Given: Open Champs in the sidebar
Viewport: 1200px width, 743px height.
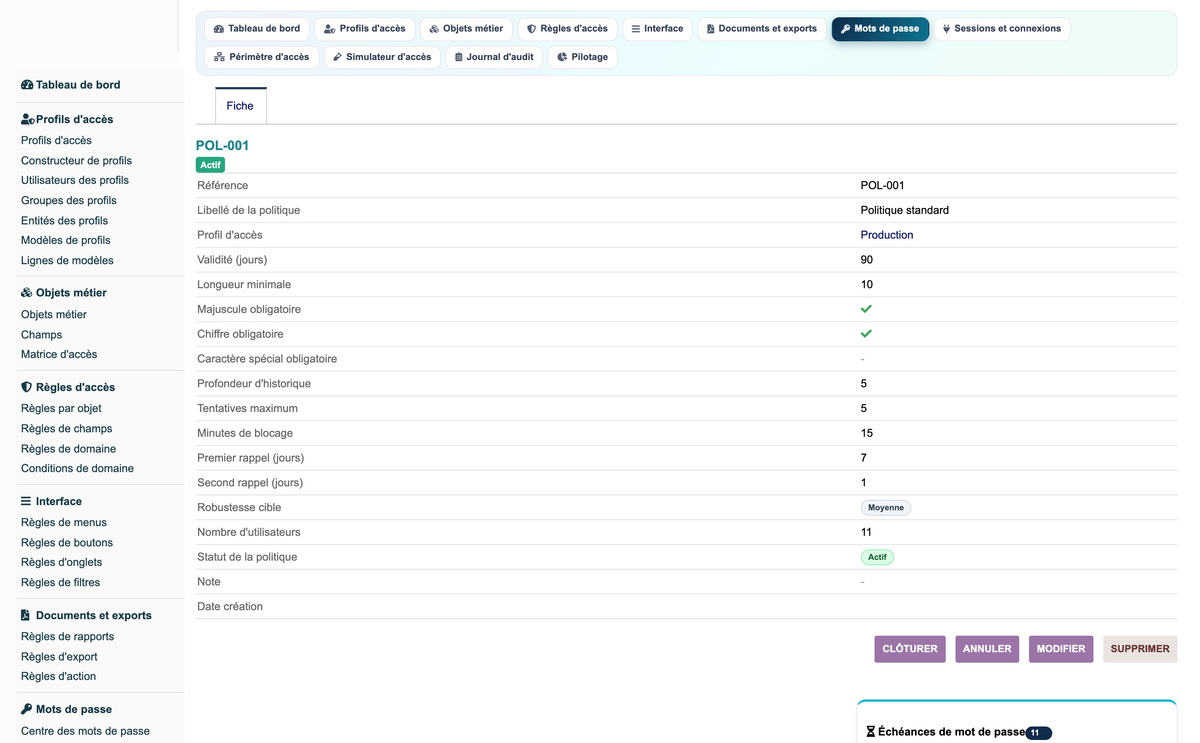Looking at the screenshot, I should pos(41,335).
